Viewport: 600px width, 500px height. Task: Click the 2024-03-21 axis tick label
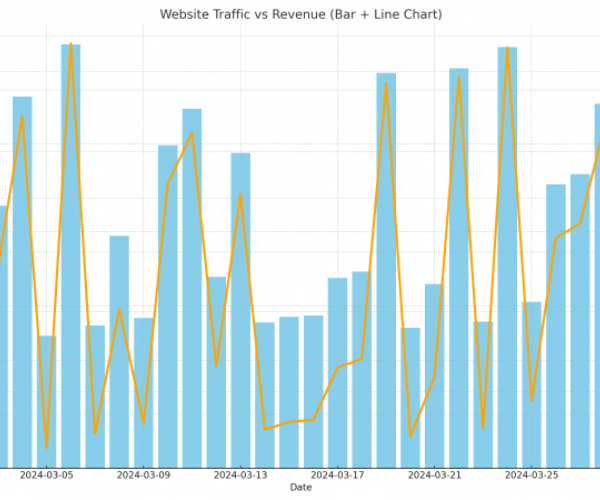[x=435, y=475]
